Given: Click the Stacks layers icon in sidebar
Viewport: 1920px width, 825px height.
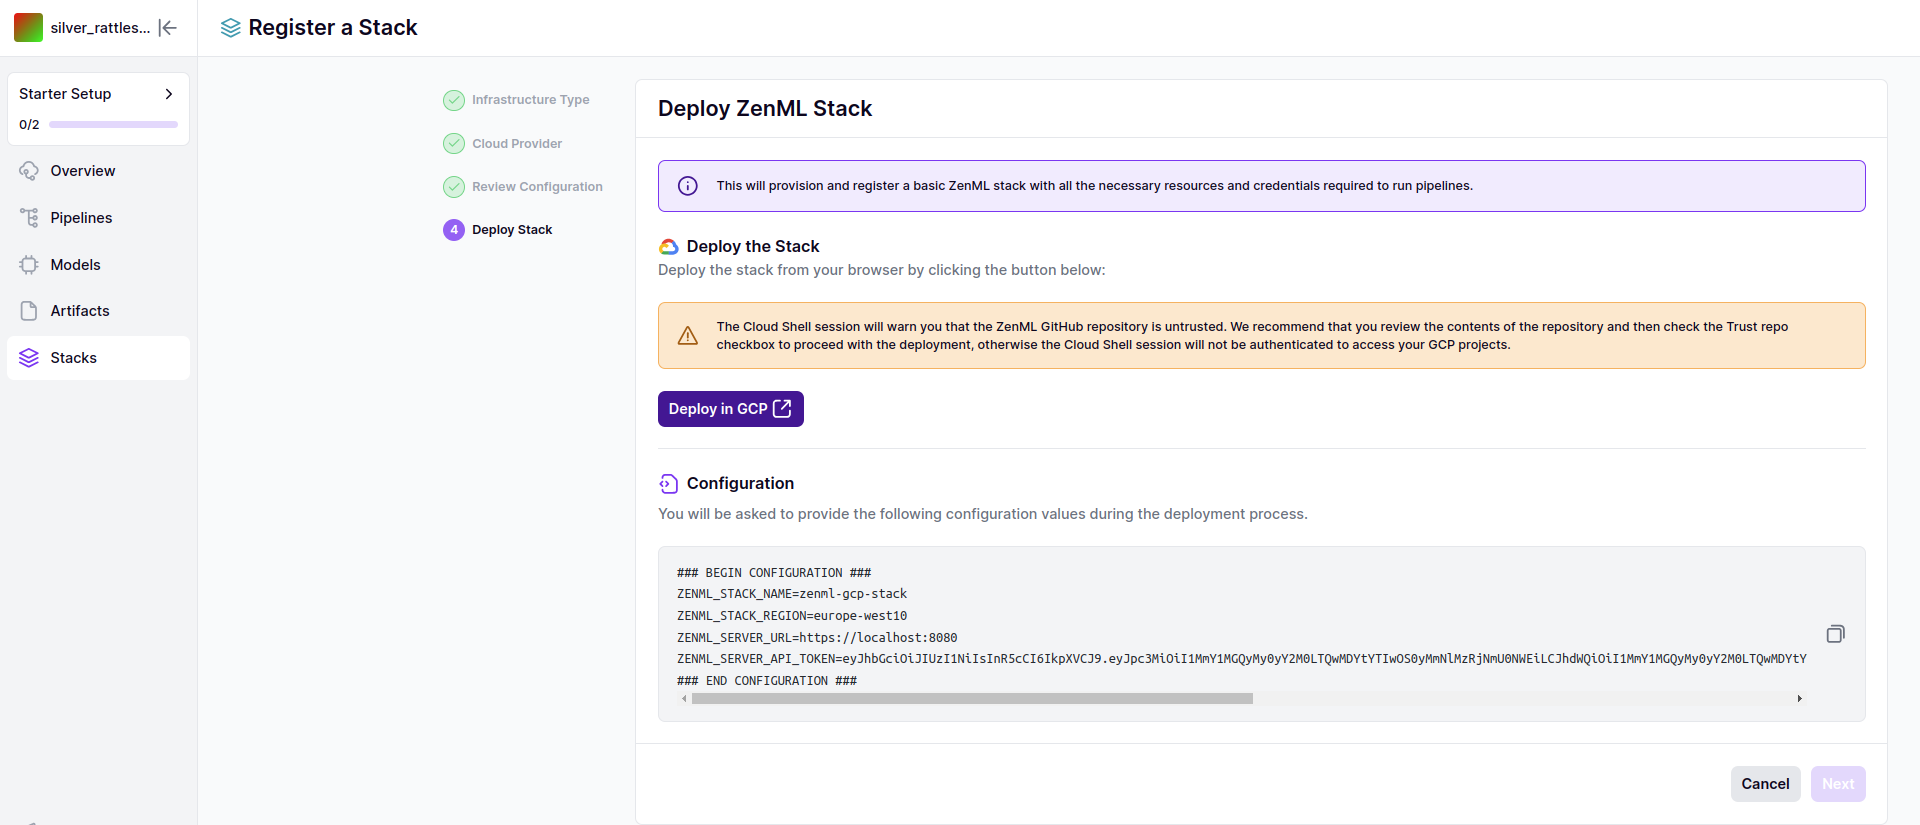Looking at the screenshot, I should [29, 358].
